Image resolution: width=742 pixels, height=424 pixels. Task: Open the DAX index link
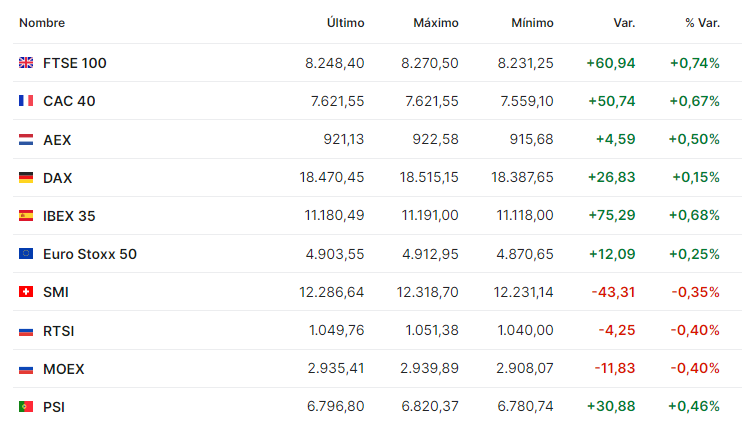tap(57, 178)
